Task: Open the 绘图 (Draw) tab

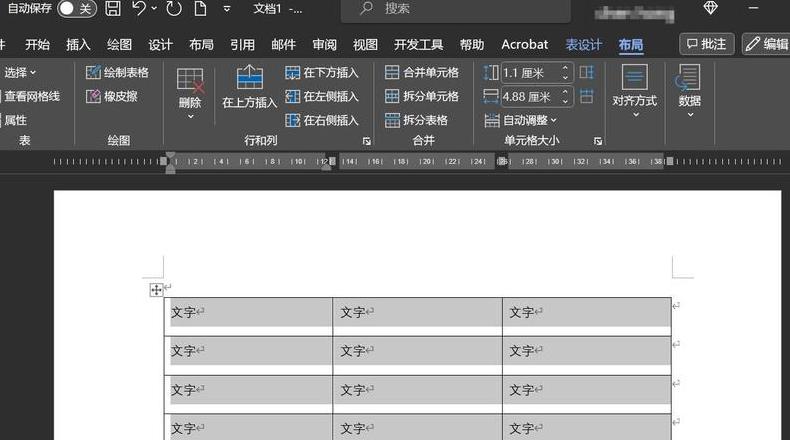Action: click(119, 44)
